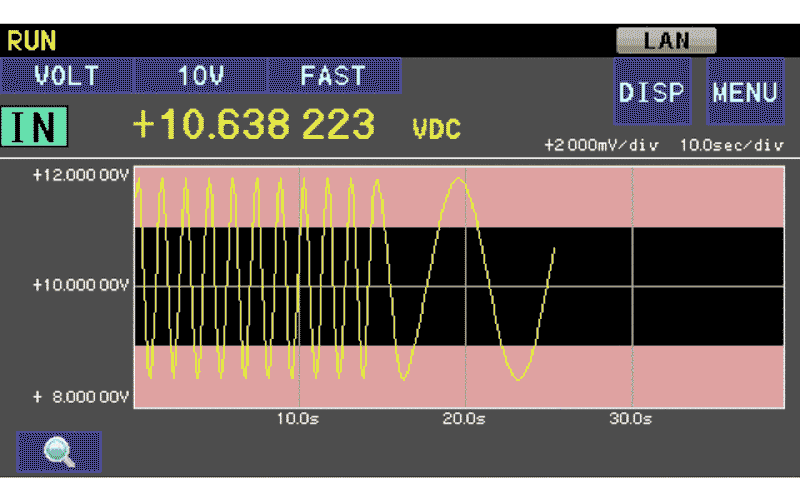Open the MENU button
Screen dimensions: 800x500
[x=745, y=91]
